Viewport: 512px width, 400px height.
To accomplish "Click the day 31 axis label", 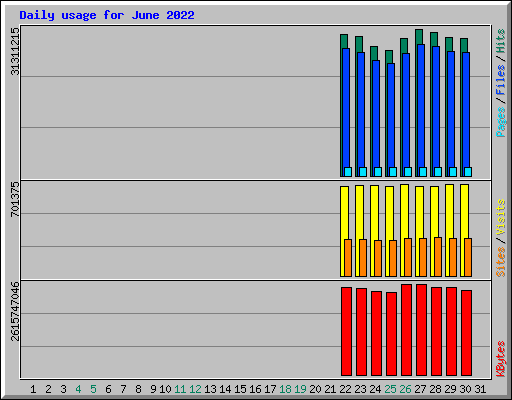I will pyautogui.click(x=480, y=389).
